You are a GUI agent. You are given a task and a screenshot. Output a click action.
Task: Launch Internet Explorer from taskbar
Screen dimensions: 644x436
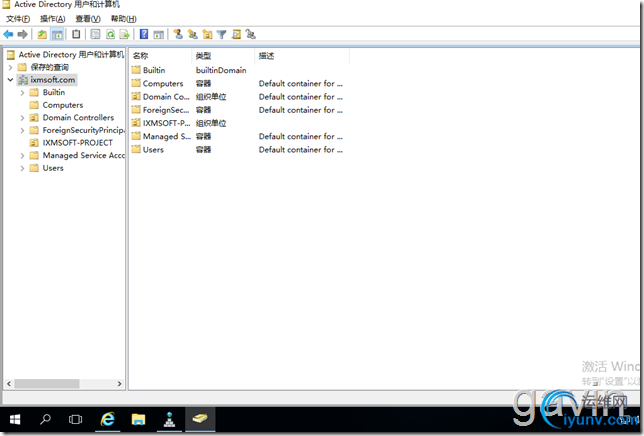(108, 420)
